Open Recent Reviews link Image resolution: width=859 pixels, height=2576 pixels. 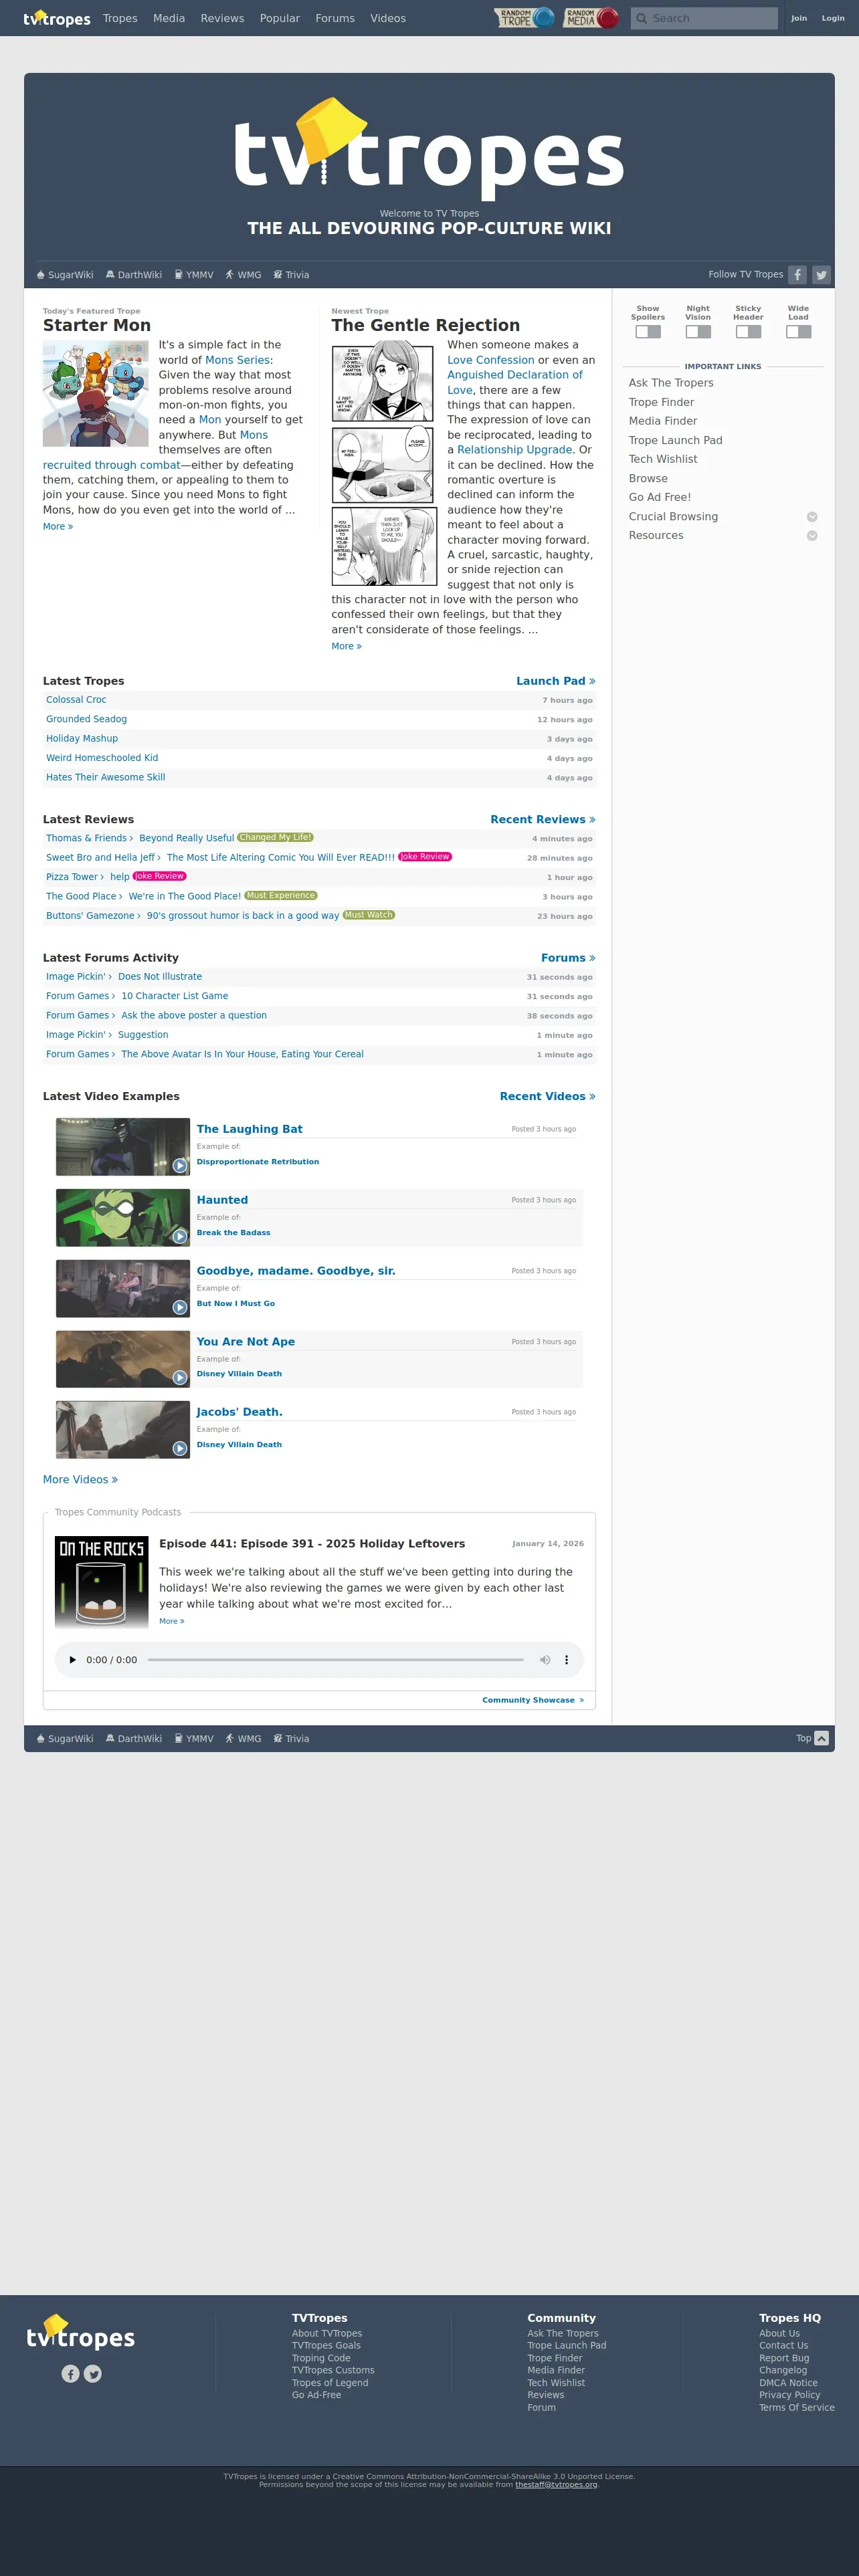[543, 820]
